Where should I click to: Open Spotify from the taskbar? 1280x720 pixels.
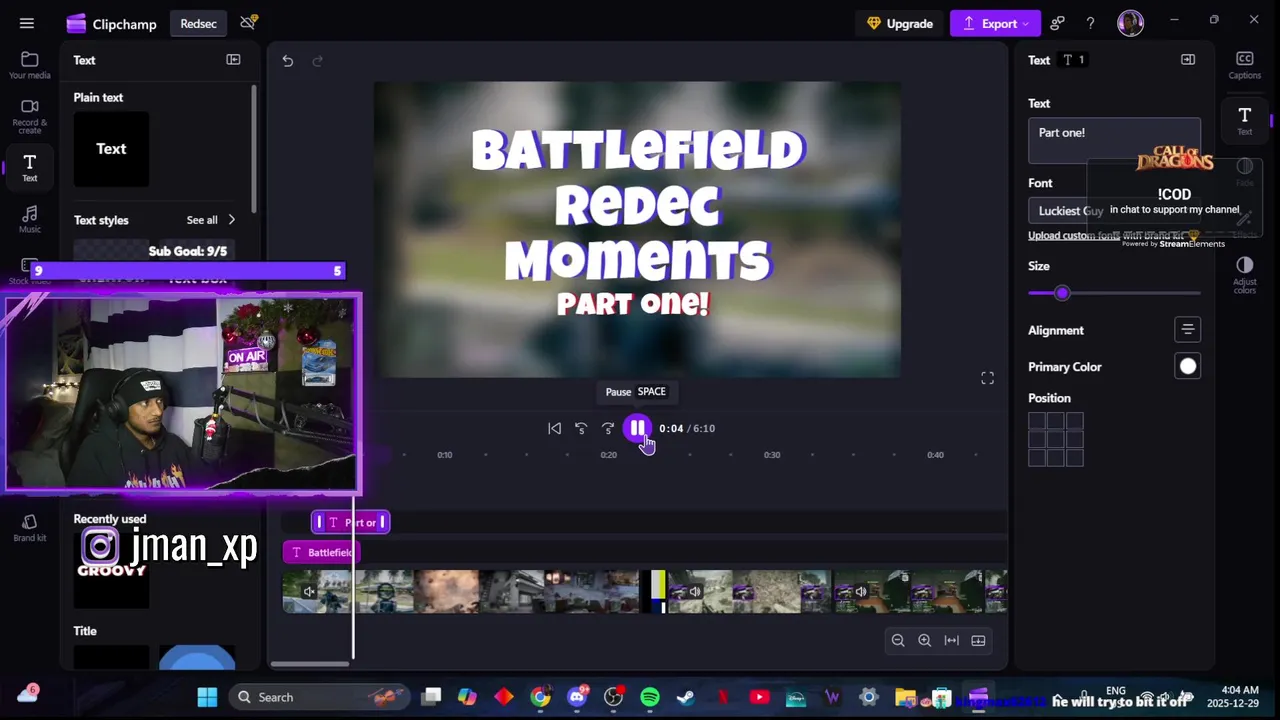[650, 697]
